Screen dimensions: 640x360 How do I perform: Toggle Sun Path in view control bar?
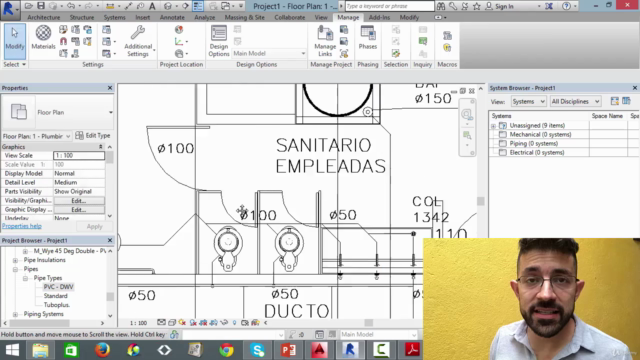point(182,322)
